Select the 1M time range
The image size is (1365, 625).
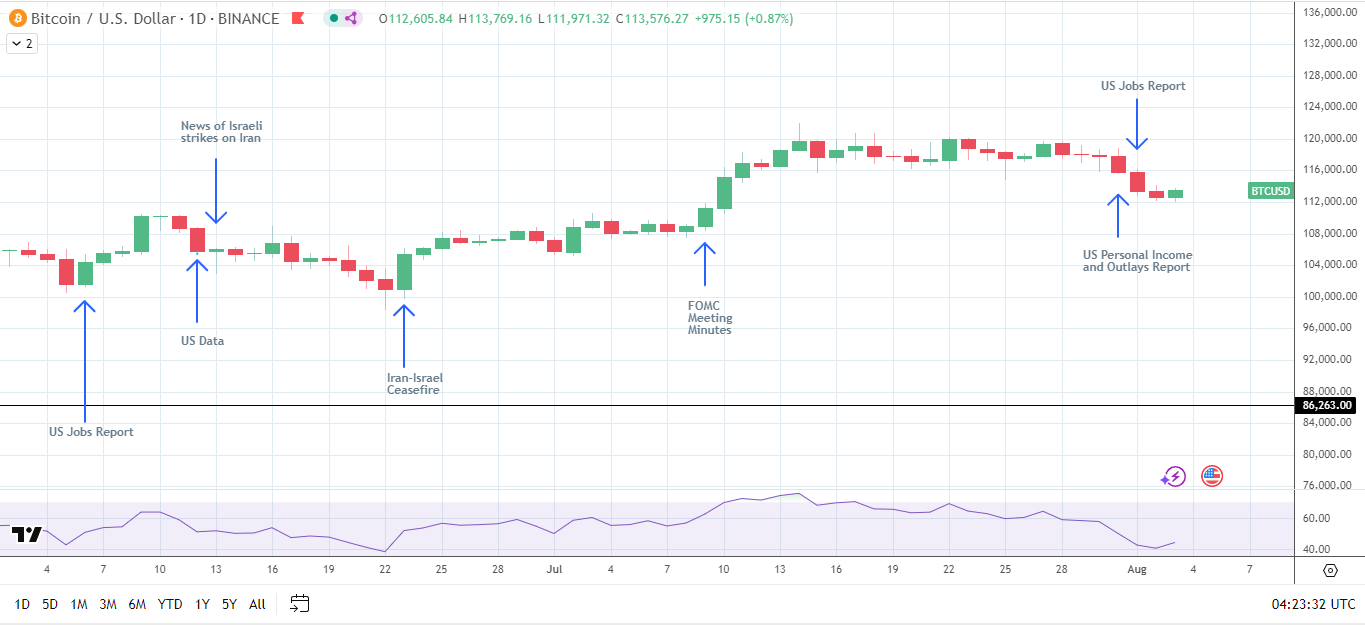point(79,604)
